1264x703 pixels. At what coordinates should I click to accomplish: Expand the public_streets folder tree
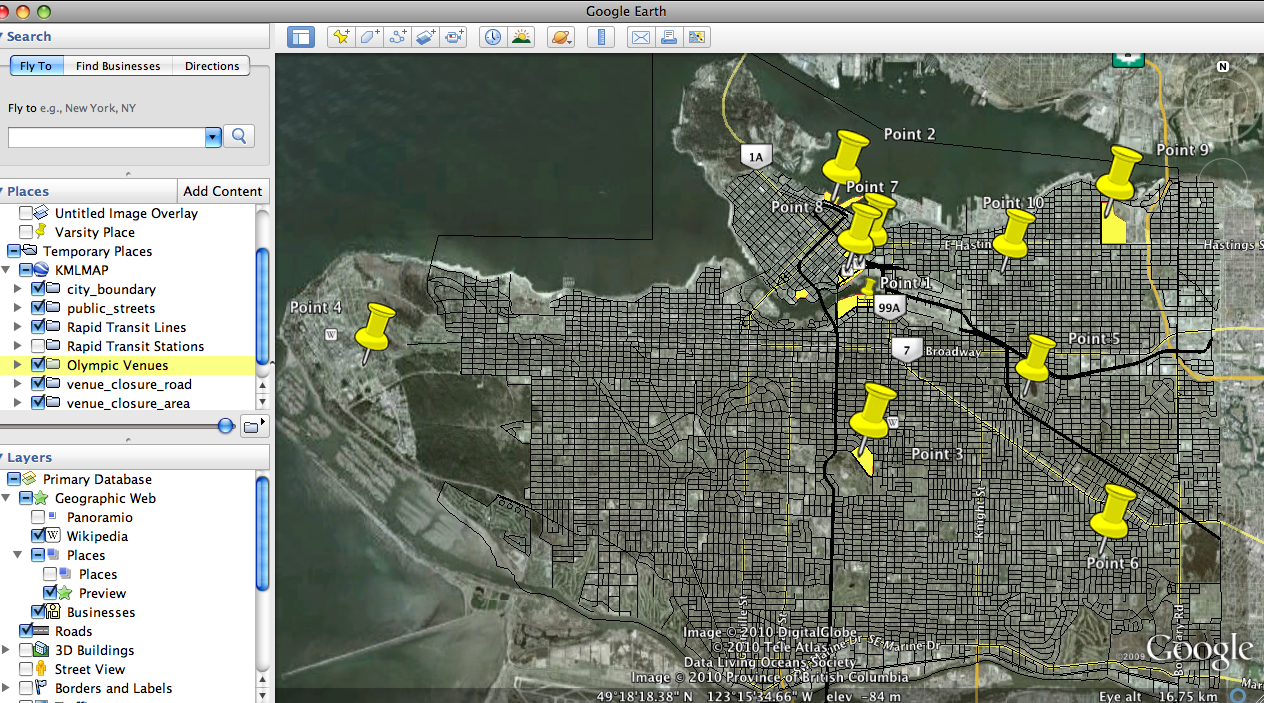point(16,308)
